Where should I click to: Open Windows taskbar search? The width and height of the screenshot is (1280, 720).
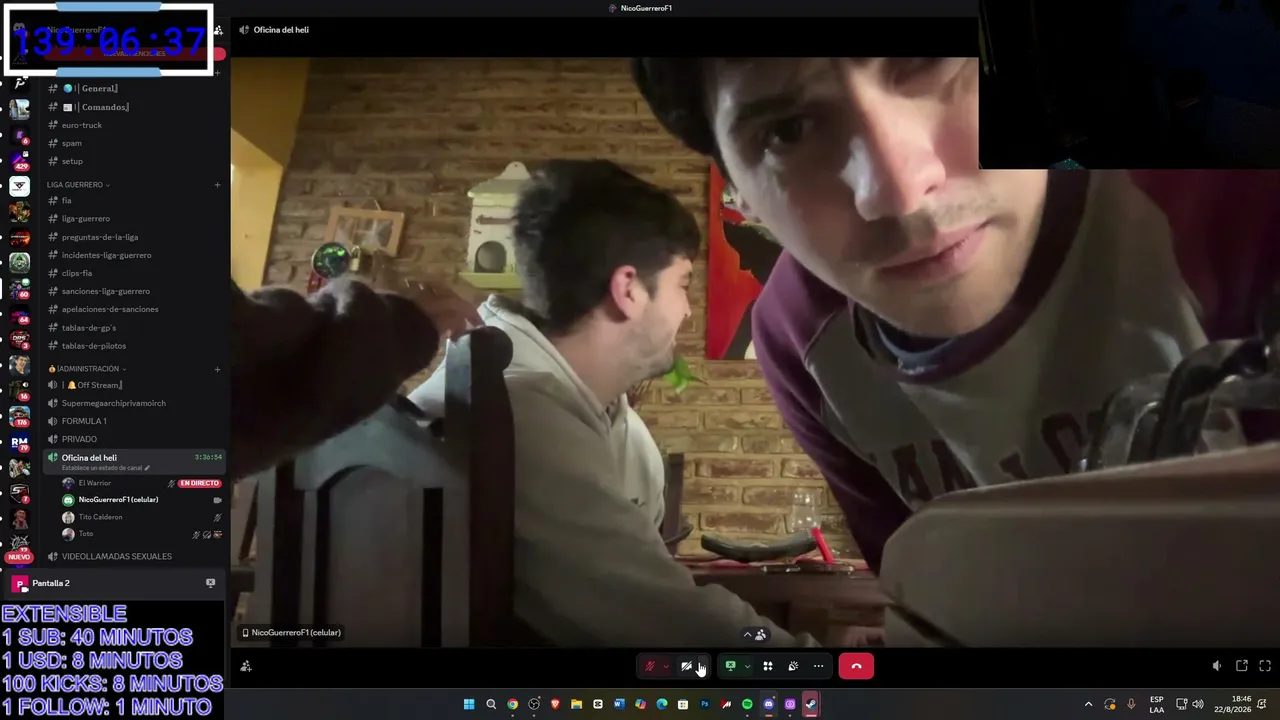click(x=491, y=704)
